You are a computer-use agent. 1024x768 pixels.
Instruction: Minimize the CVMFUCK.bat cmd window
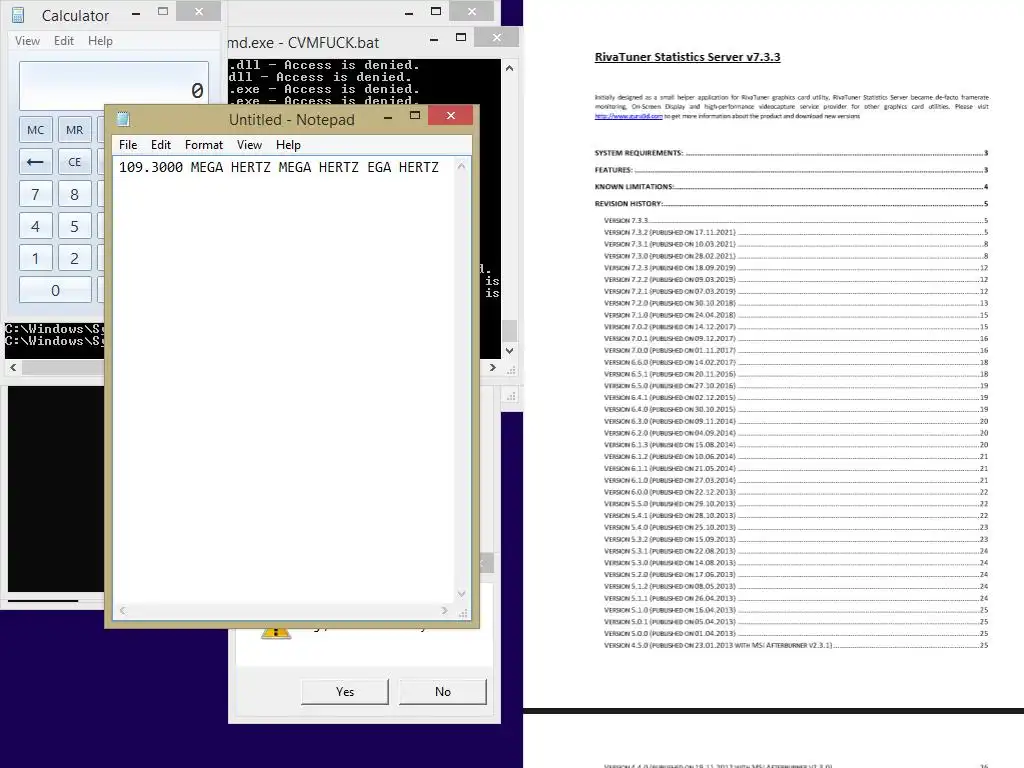click(x=434, y=39)
